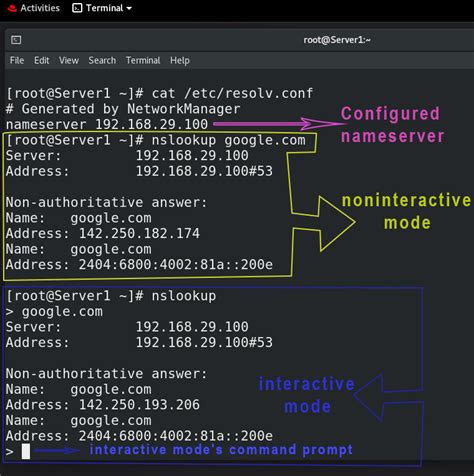Open the View menu
The height and width of the screenshot is (476, 474).
click(69, 60)
